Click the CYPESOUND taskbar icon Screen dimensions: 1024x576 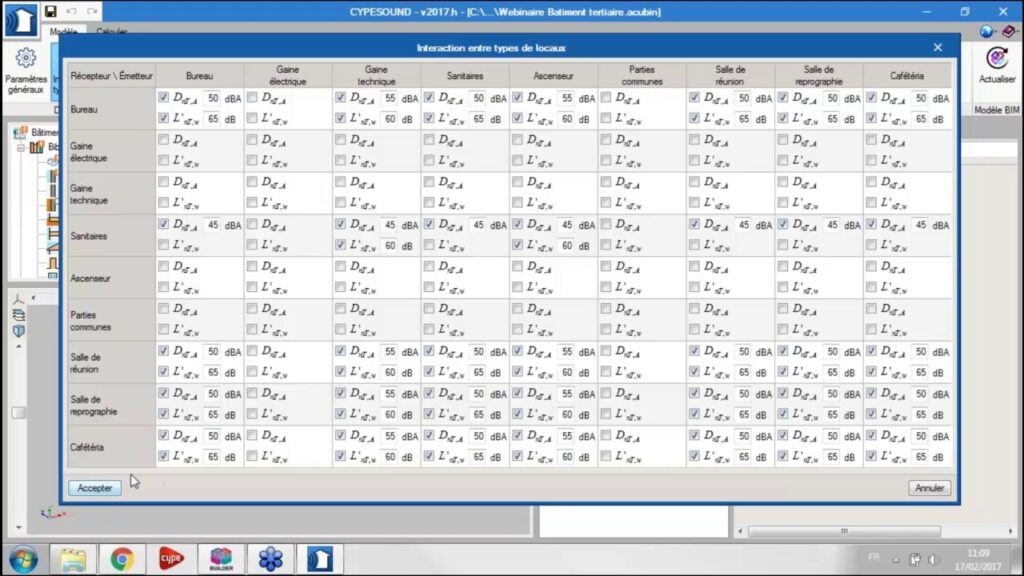319,558
